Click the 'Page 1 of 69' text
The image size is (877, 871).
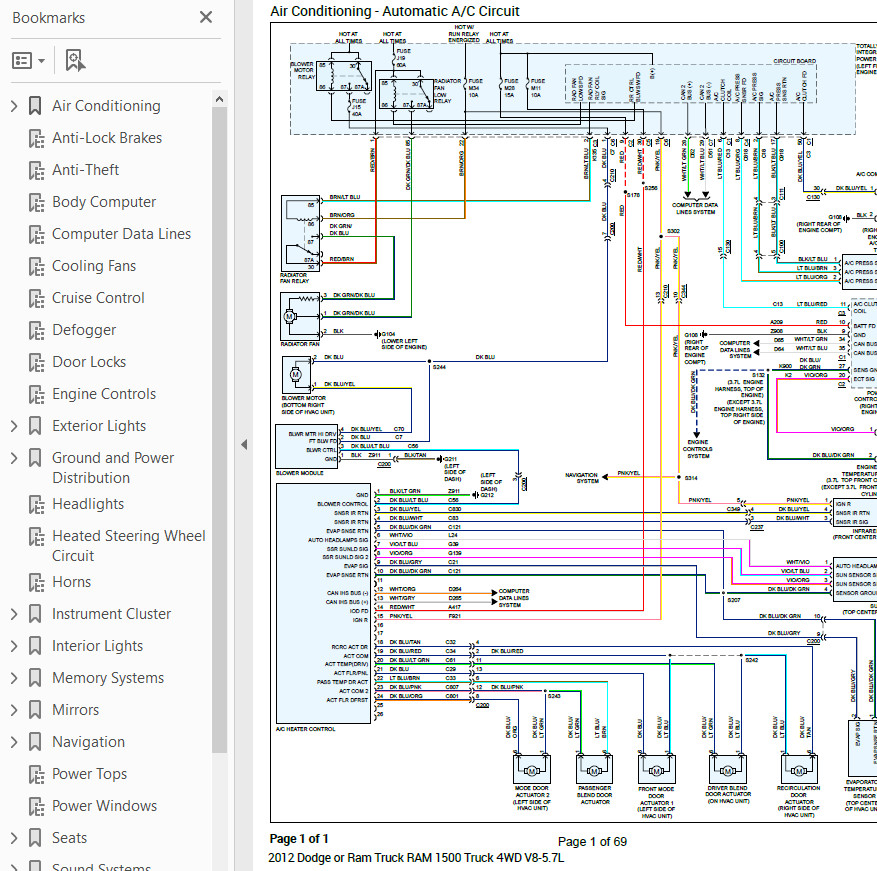click(x=592, y=842)
